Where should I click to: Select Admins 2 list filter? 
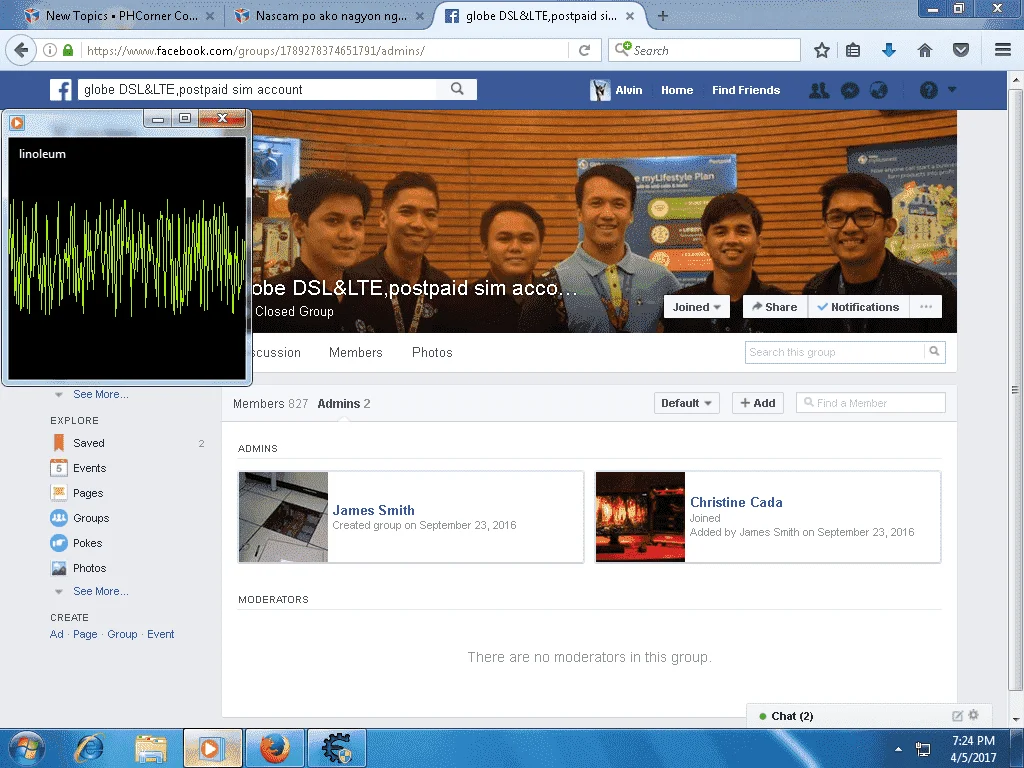coord(344,404)
